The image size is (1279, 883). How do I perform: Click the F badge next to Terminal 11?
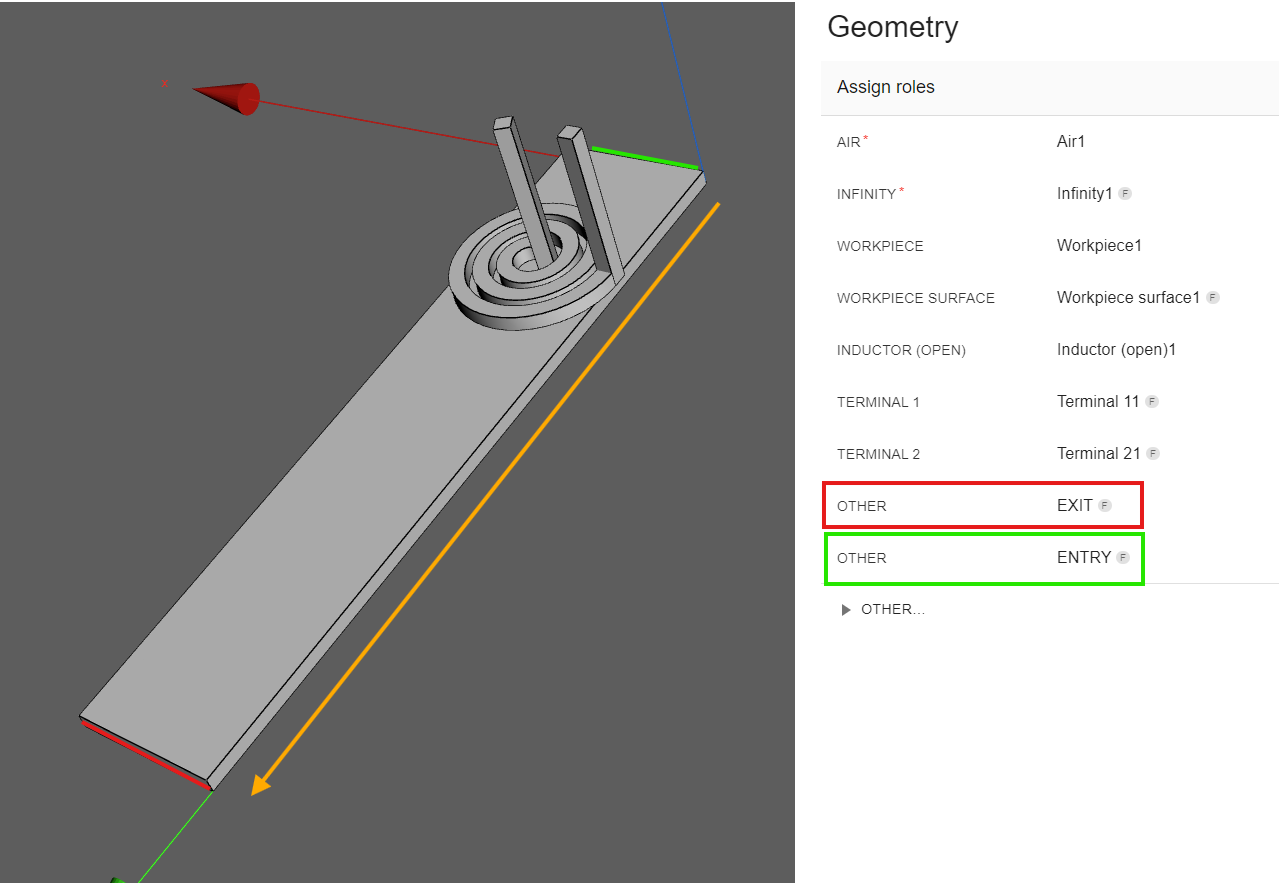click(x=1152, y=402)
